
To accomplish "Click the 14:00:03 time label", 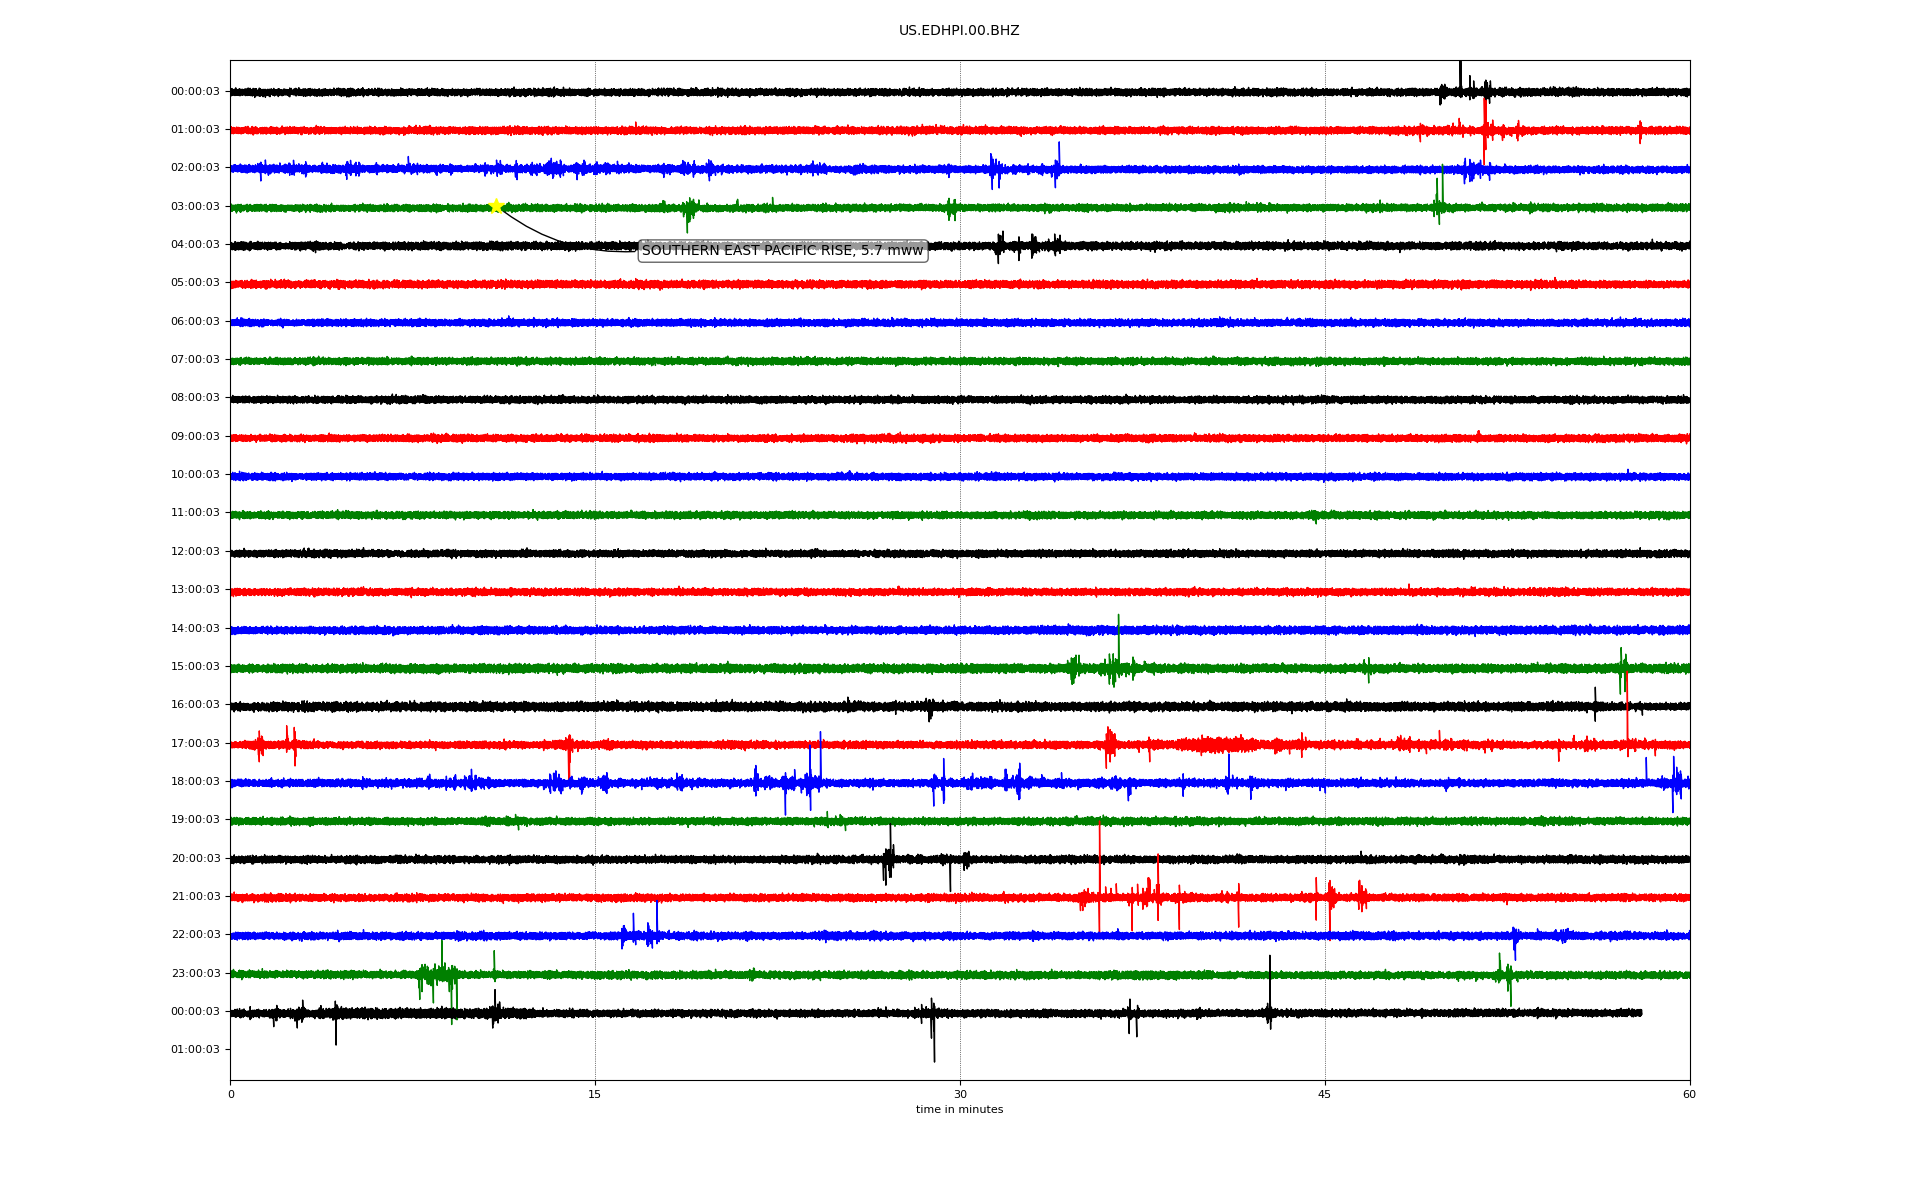I will click(x=195, y=629).
